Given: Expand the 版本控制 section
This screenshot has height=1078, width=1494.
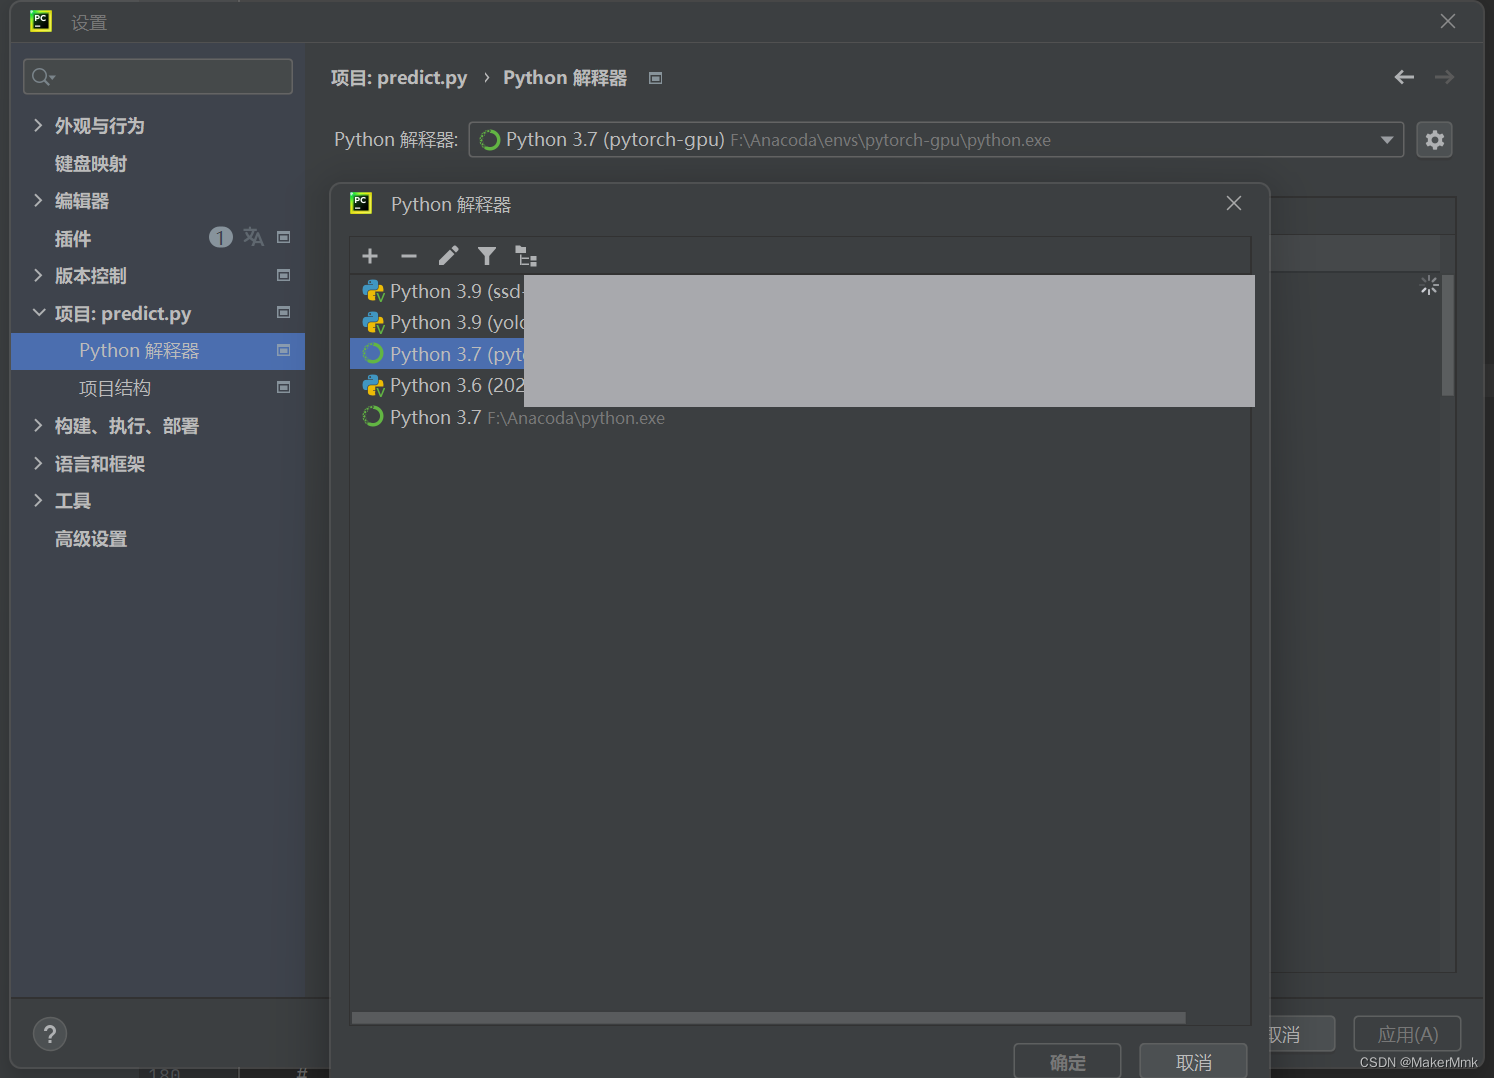Looking at the screenshot, I should (x=38, y=275).
